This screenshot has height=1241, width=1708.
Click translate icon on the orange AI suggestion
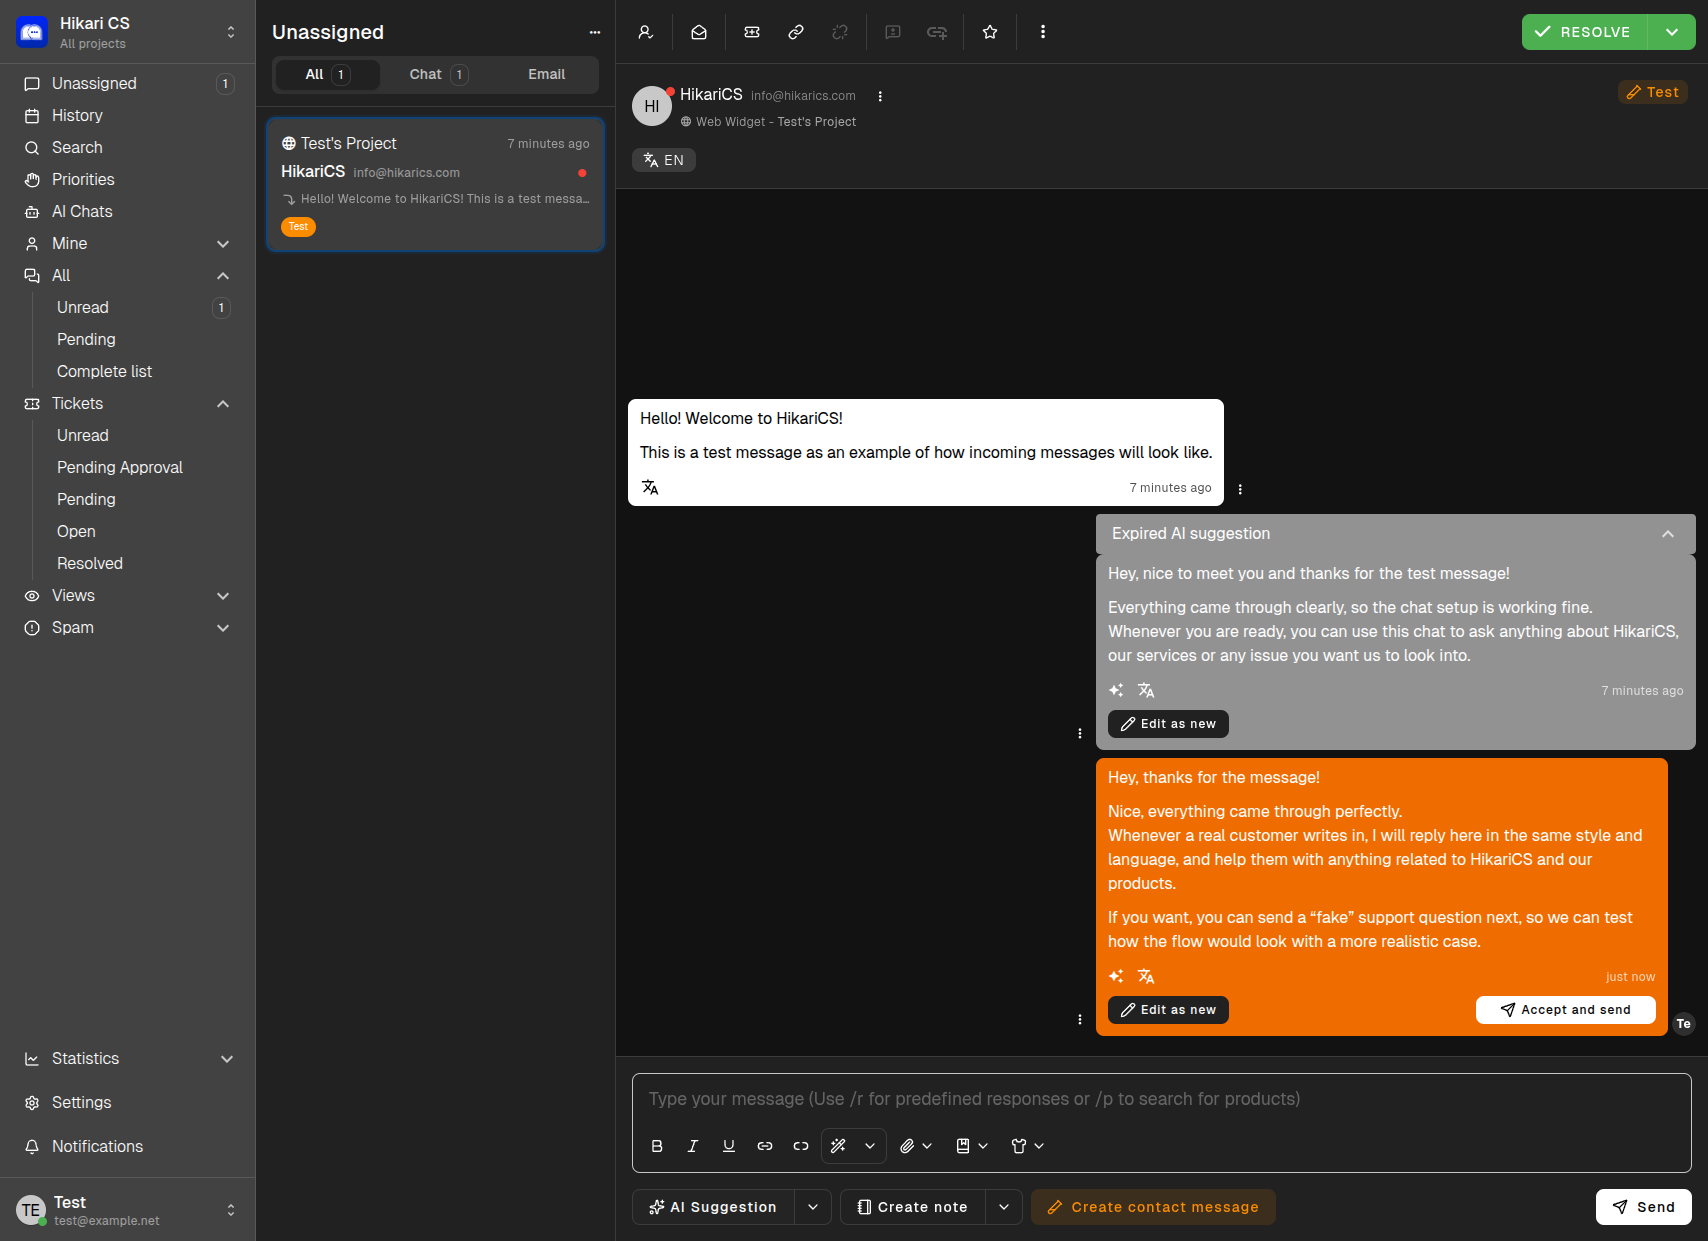[x=1146, y=976]
